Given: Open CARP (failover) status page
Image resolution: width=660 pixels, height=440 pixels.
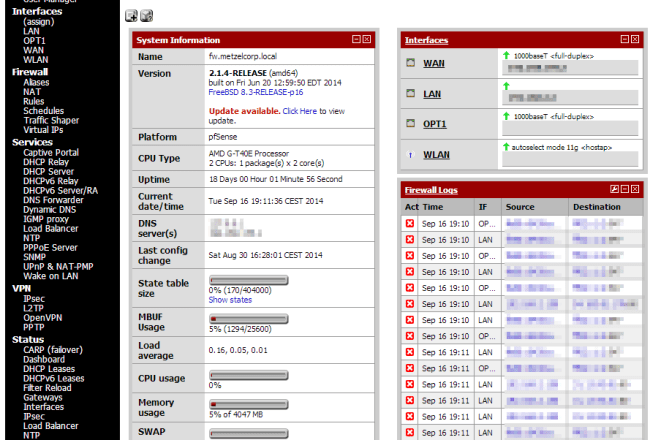Looking at the screenshot, I should tap(53, 349).
